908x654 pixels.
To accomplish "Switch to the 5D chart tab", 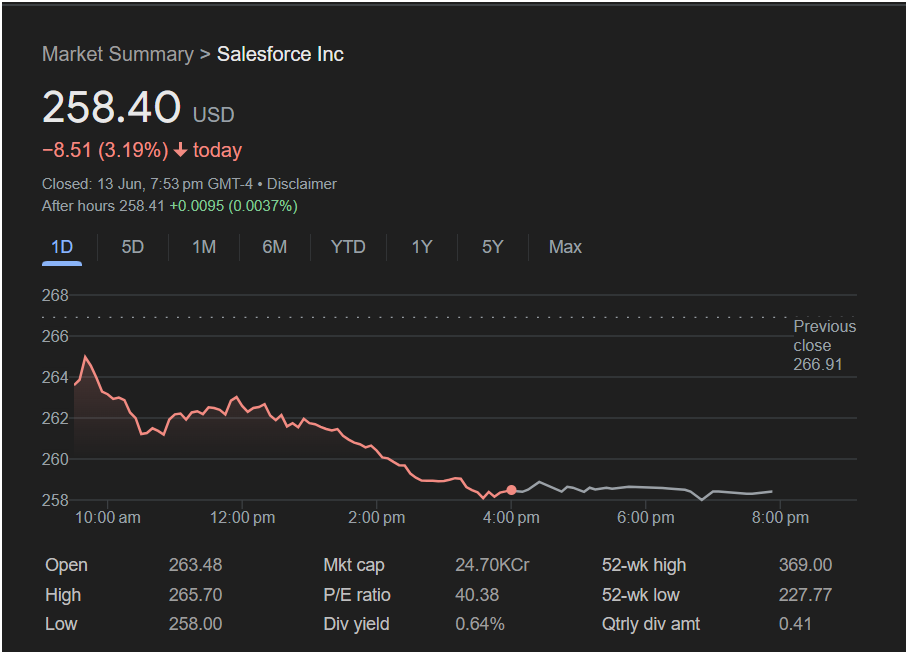I will pyautogui.click(x=133, y=247).
